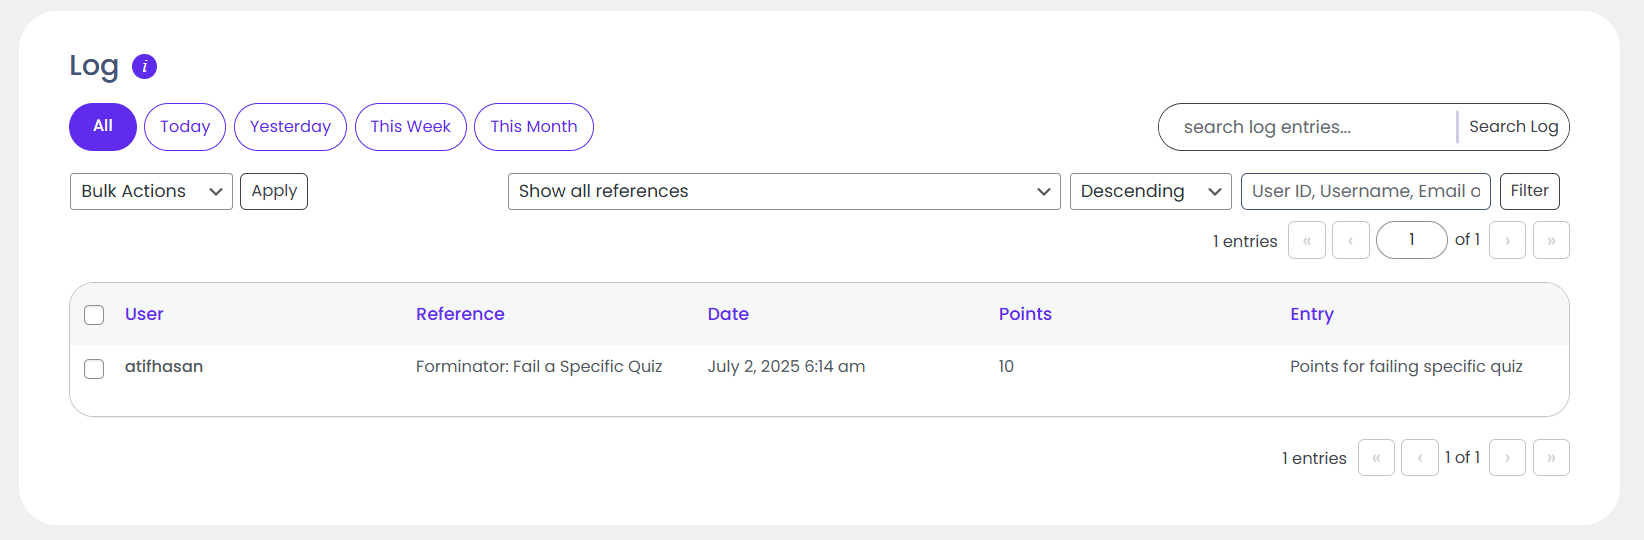
Task: Click the Log info icon
Action: (144, 67)
